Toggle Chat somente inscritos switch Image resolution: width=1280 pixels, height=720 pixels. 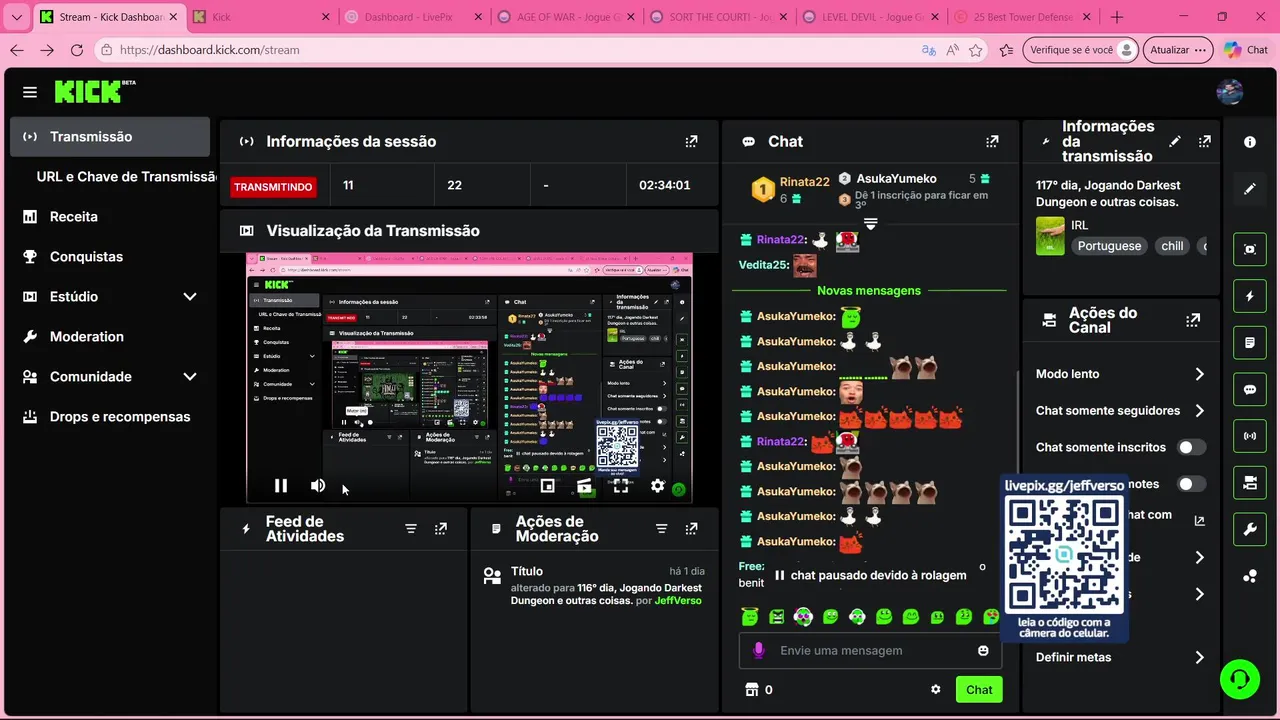(1192, 447)
